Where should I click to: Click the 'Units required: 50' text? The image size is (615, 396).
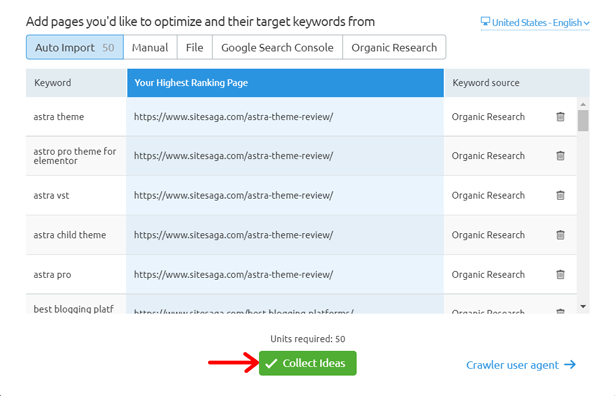(x=308, y=339)
